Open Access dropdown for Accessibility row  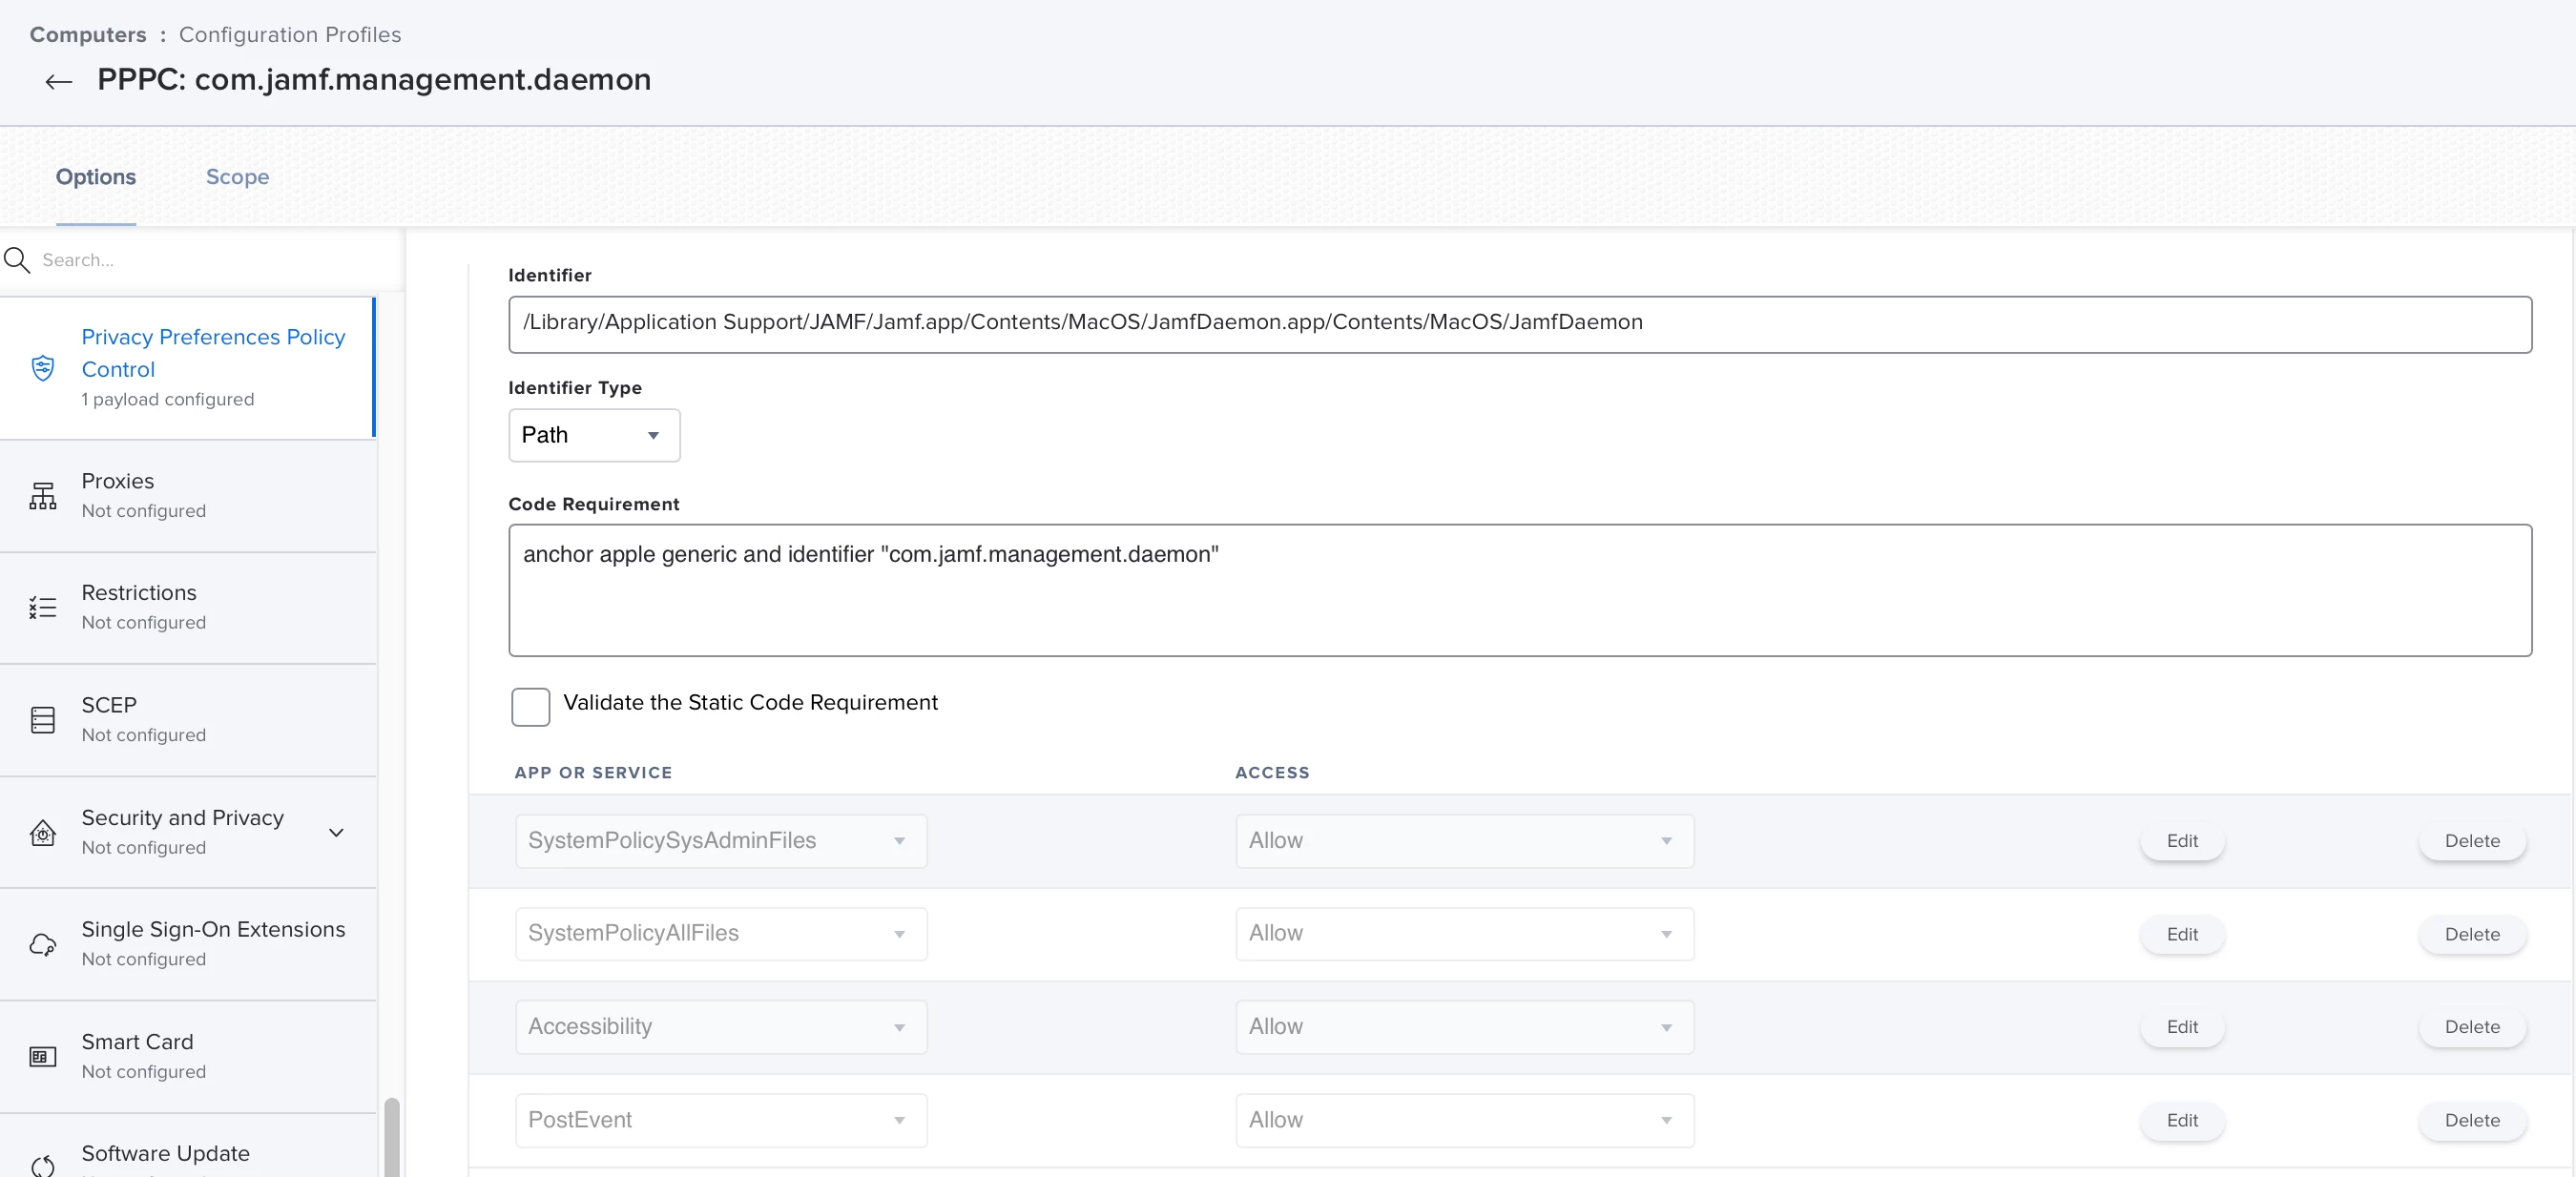(1464, 1027)
